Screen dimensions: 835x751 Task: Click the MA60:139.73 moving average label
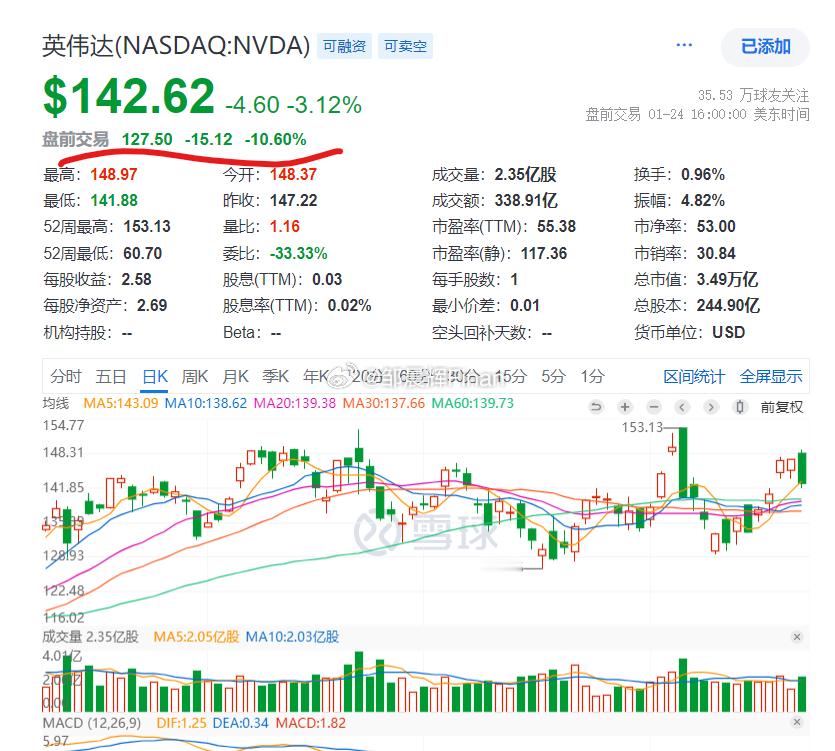472,403
